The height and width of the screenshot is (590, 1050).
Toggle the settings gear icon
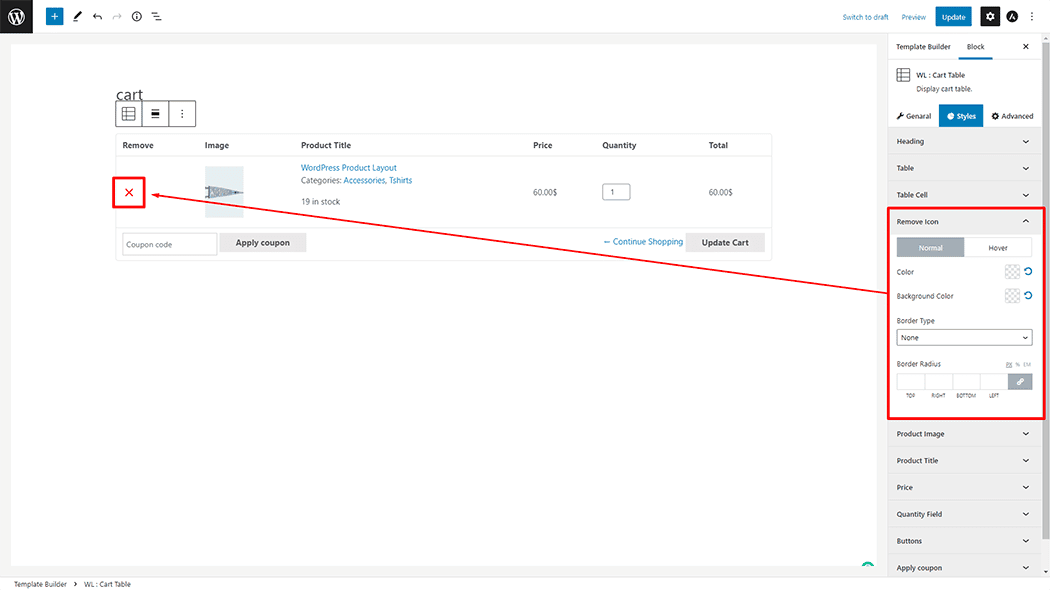click(989, 17)
